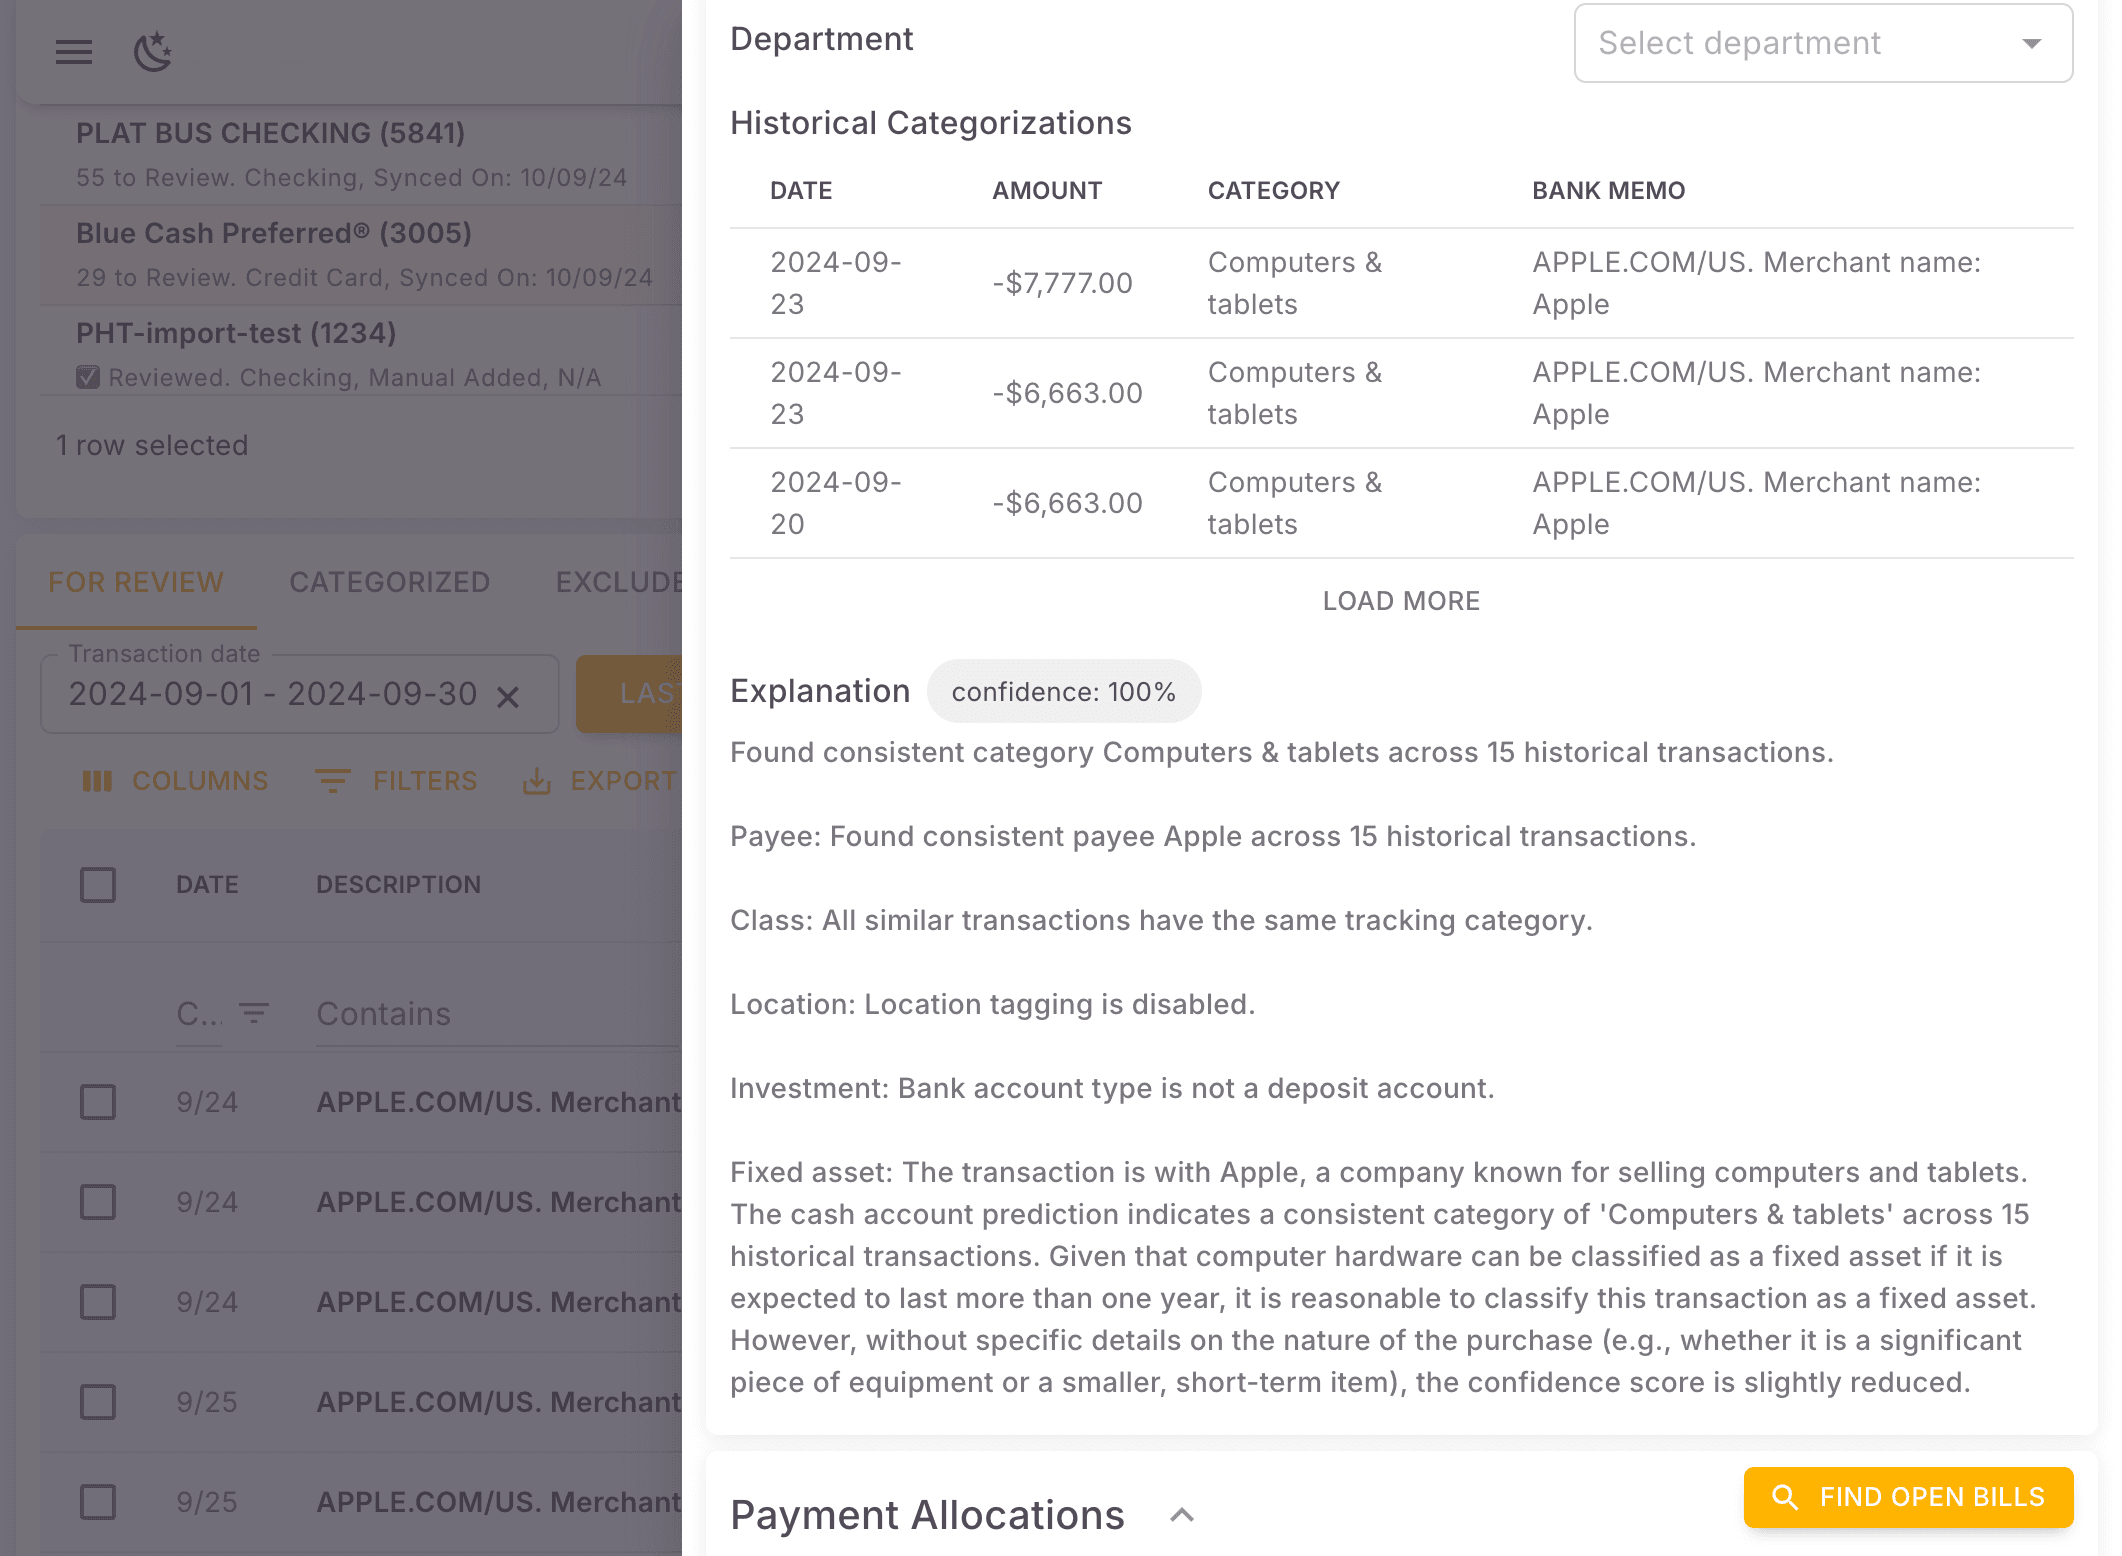
Task: Clear the transaction date filter
Action: pyautogui.click(x=509, y=695)
